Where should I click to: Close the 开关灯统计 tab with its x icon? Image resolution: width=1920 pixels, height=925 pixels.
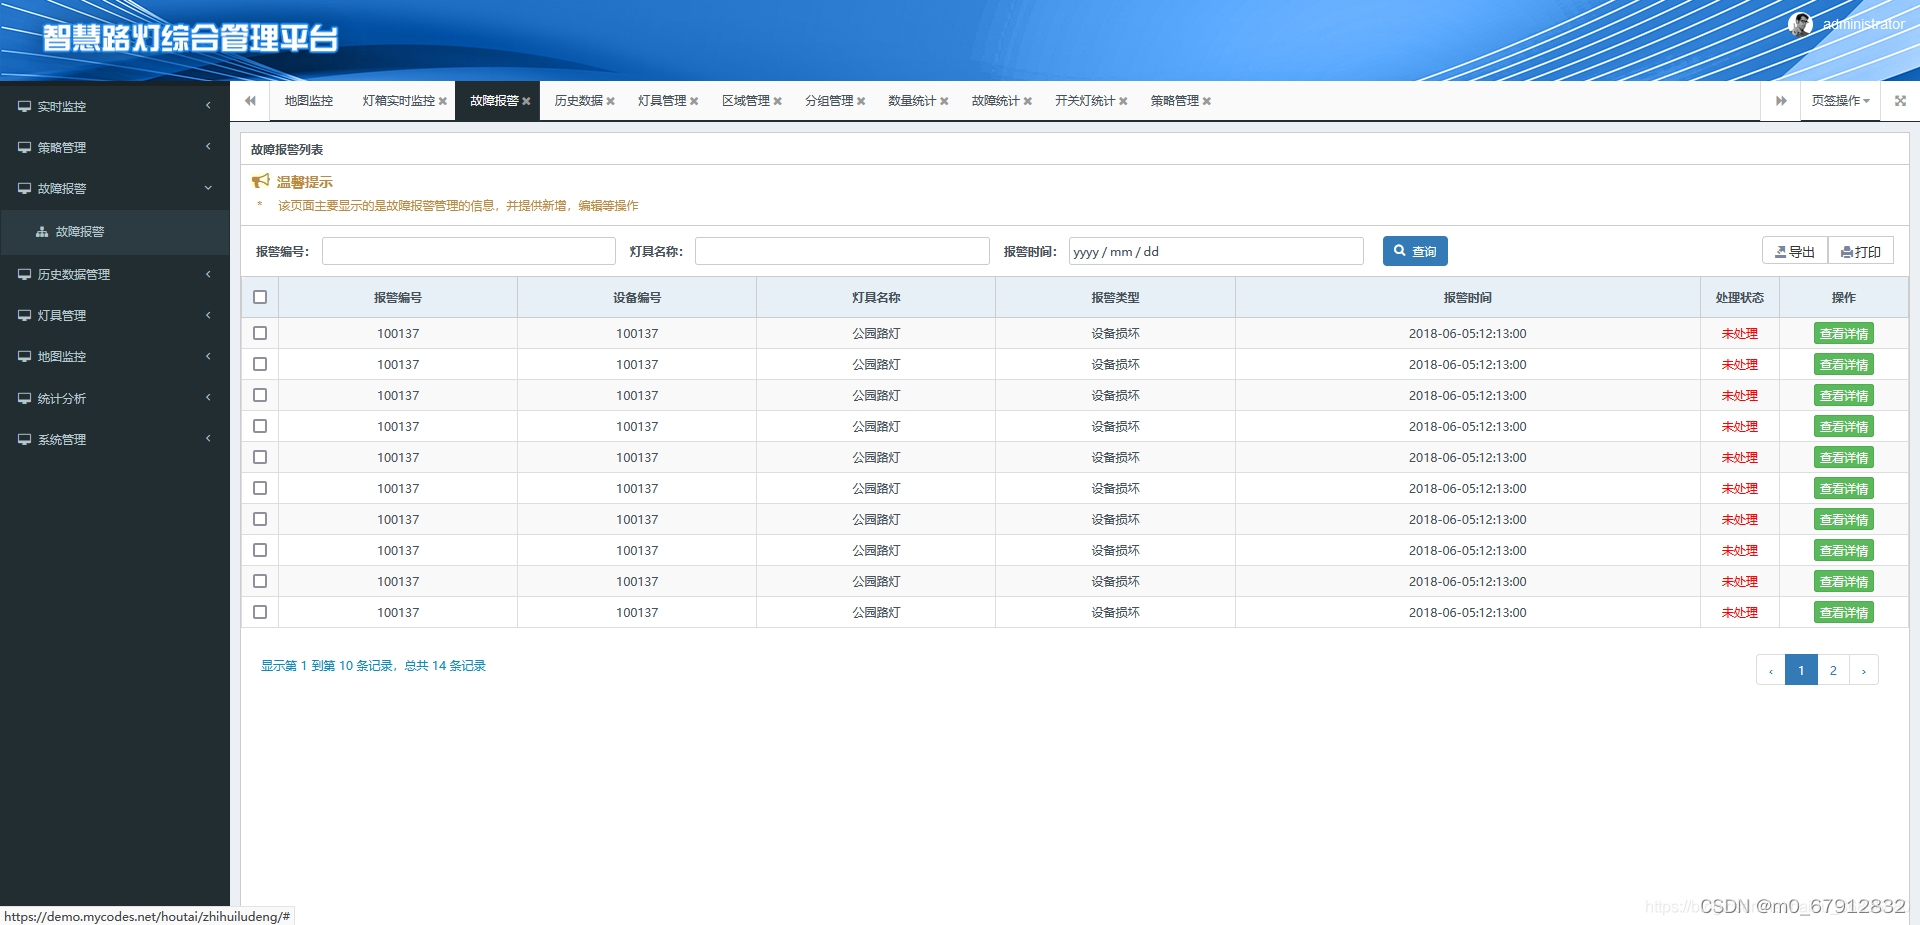1123,101
